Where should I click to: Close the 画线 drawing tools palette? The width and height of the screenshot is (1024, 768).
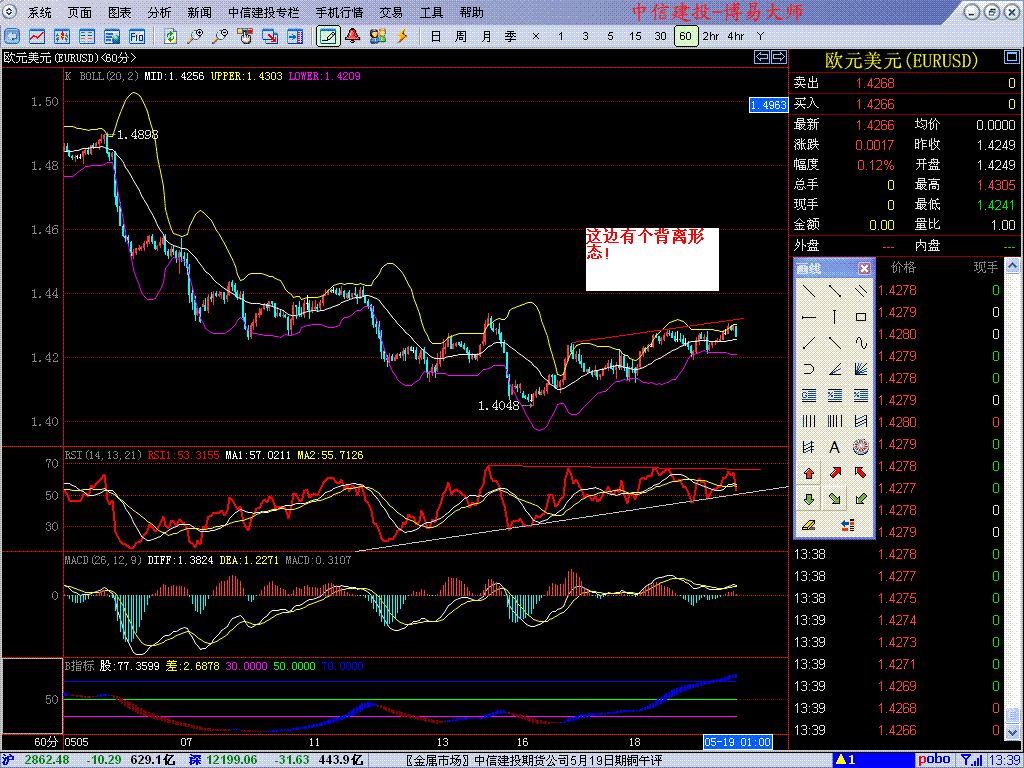[864, 268]
